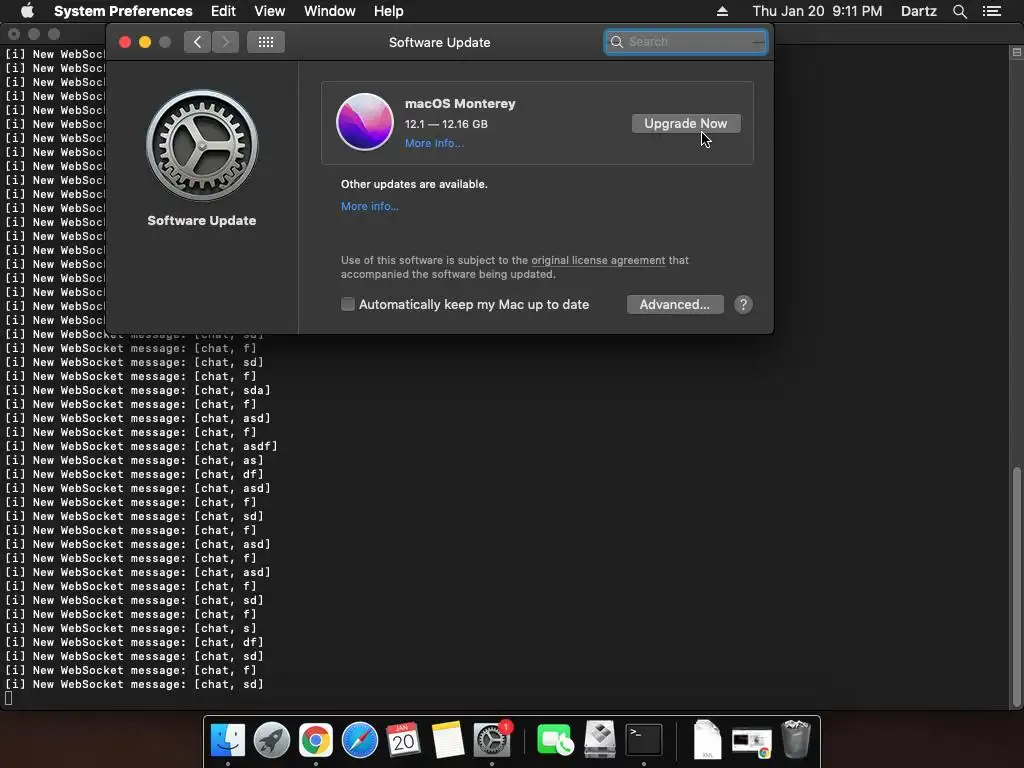Viewport: 1024px width, 768px height.
Task: Click the macOS Monterey title text
Action: pyautogui.click(x=460, y=103)
